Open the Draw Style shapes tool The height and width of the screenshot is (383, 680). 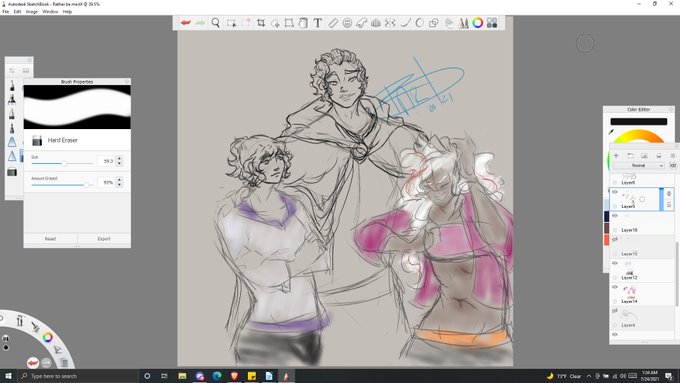(433, 23)
